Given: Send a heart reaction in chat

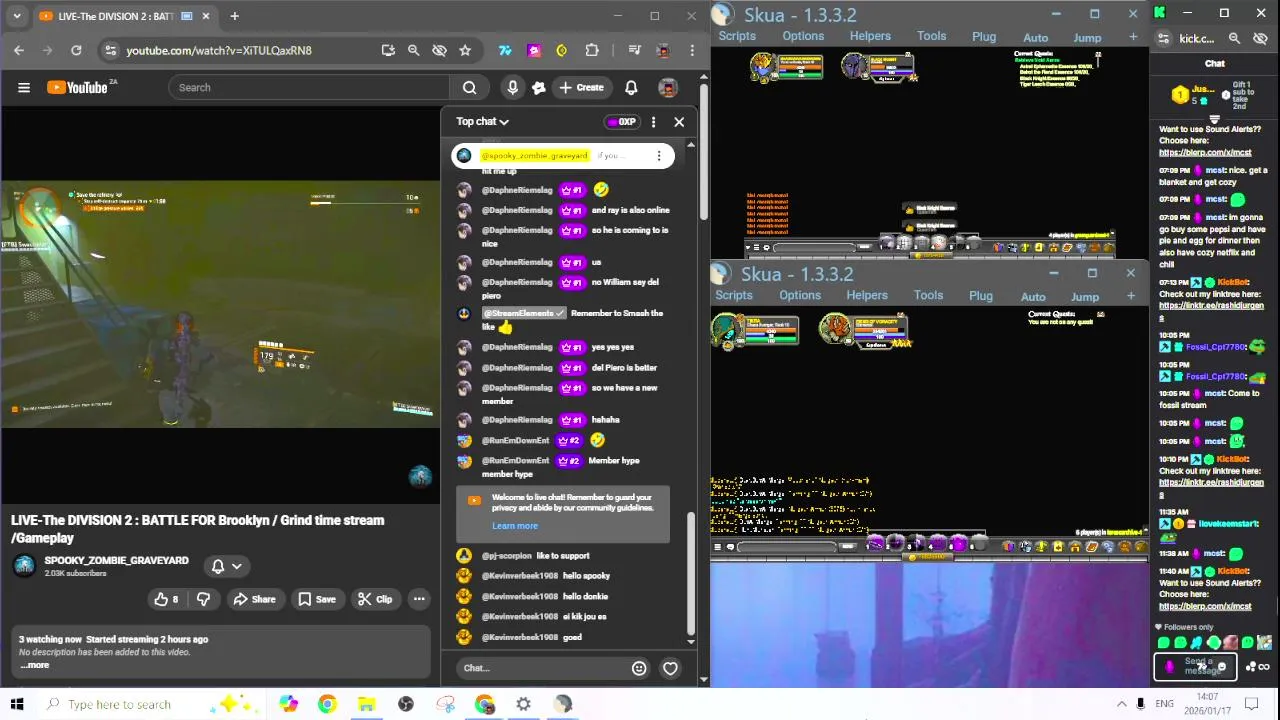Looking at the screenshot, I should 670,668.
